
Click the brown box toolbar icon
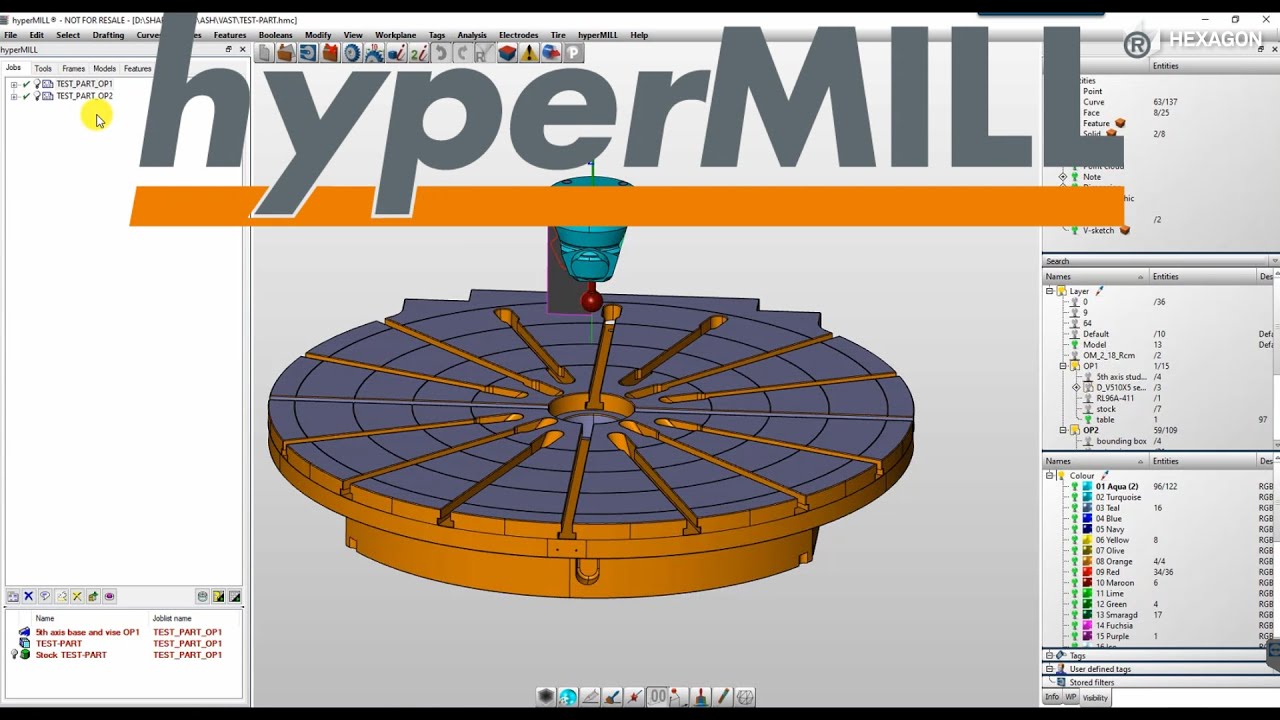[x=286, y=53]
